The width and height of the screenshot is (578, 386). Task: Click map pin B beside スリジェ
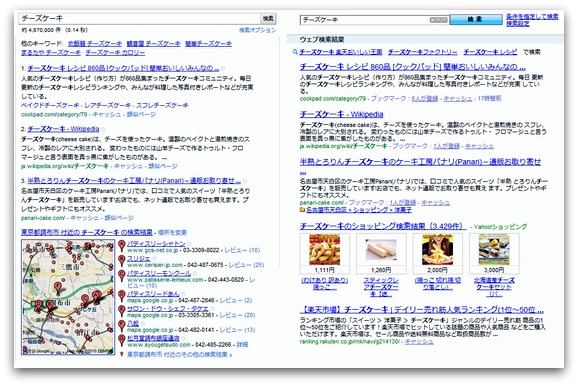pyautogui.click(x=122, y=261)
